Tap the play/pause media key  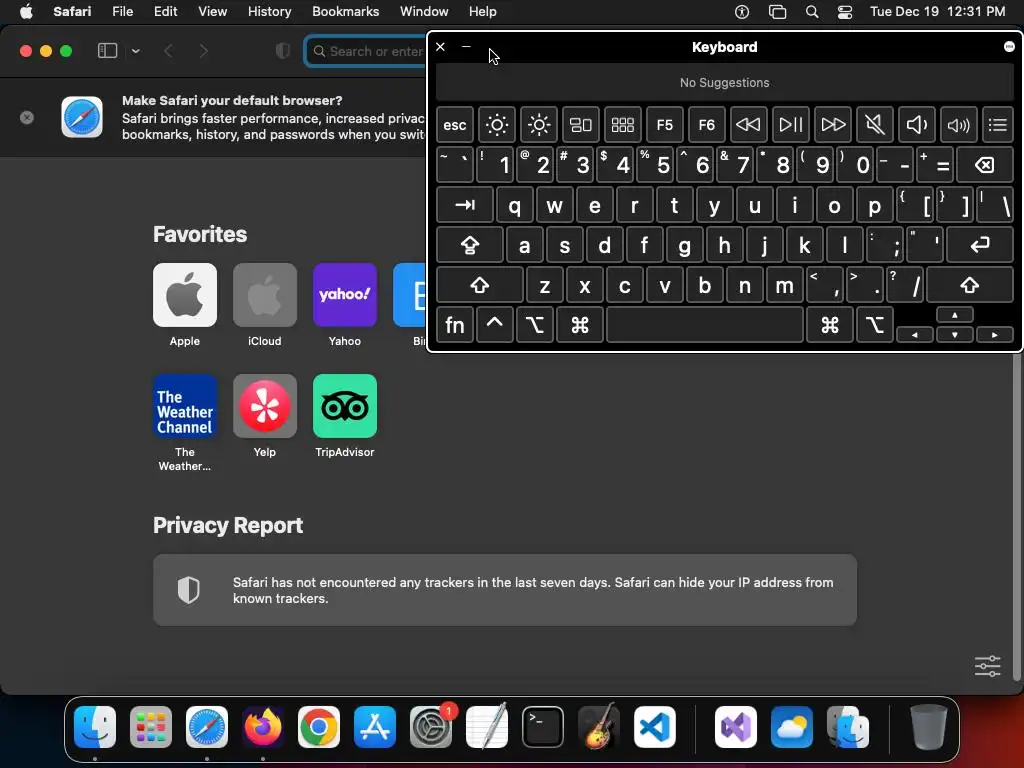(x=791, y=125)
